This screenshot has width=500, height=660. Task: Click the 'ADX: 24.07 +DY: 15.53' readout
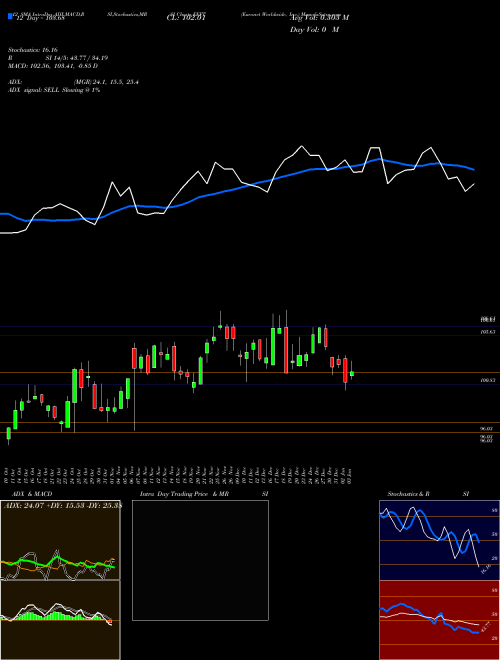pos(46,506)
